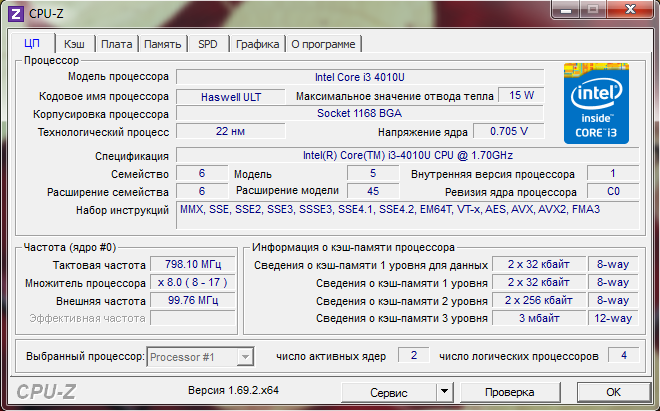
Task: Minimize the CPU-Z window
Action: click(566, 9)
